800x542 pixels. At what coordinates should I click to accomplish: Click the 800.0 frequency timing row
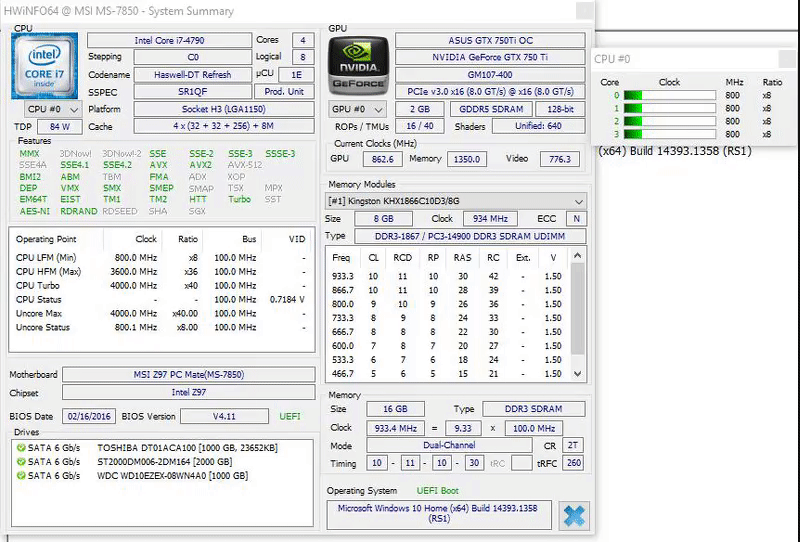click(x=448, y=304)
